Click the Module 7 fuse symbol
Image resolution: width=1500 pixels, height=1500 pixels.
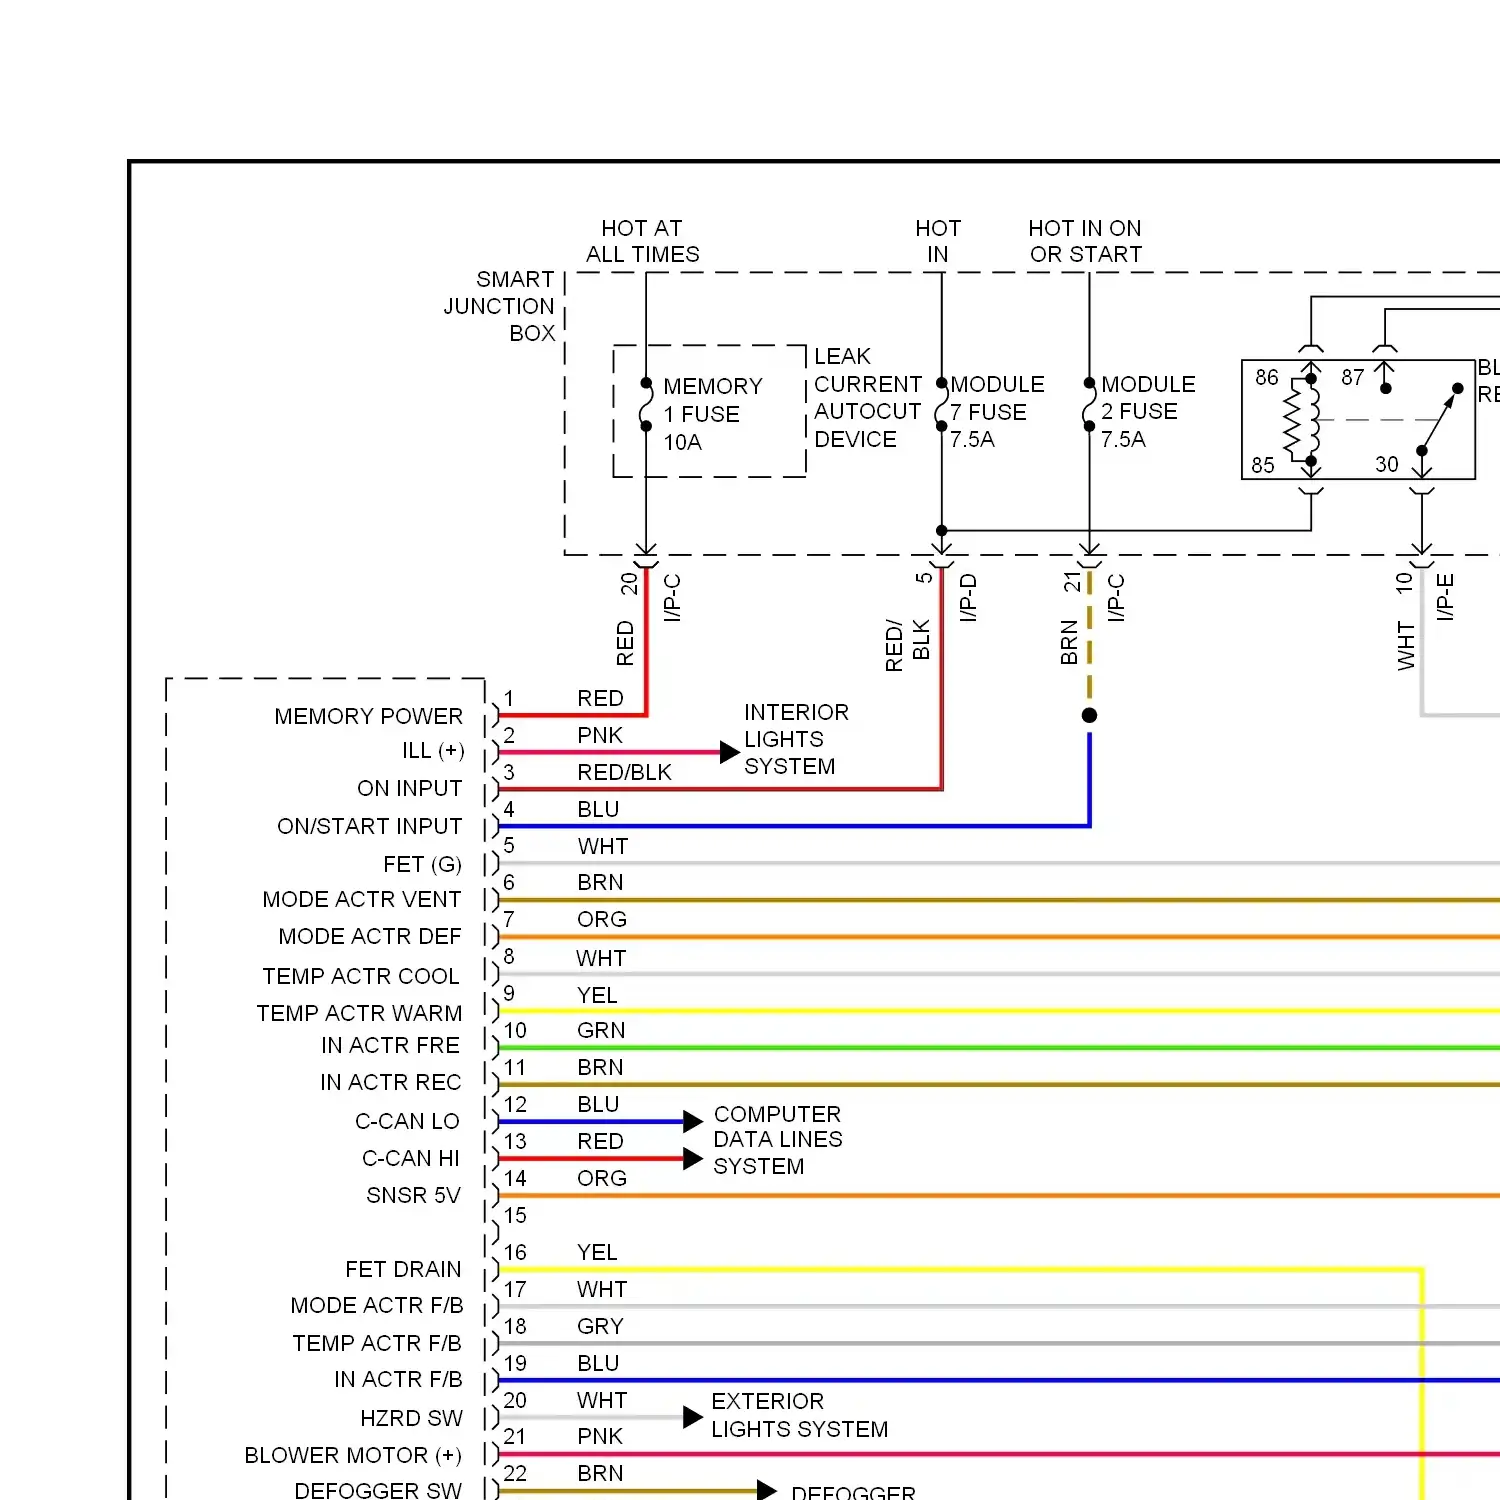[x=941, y=405]
